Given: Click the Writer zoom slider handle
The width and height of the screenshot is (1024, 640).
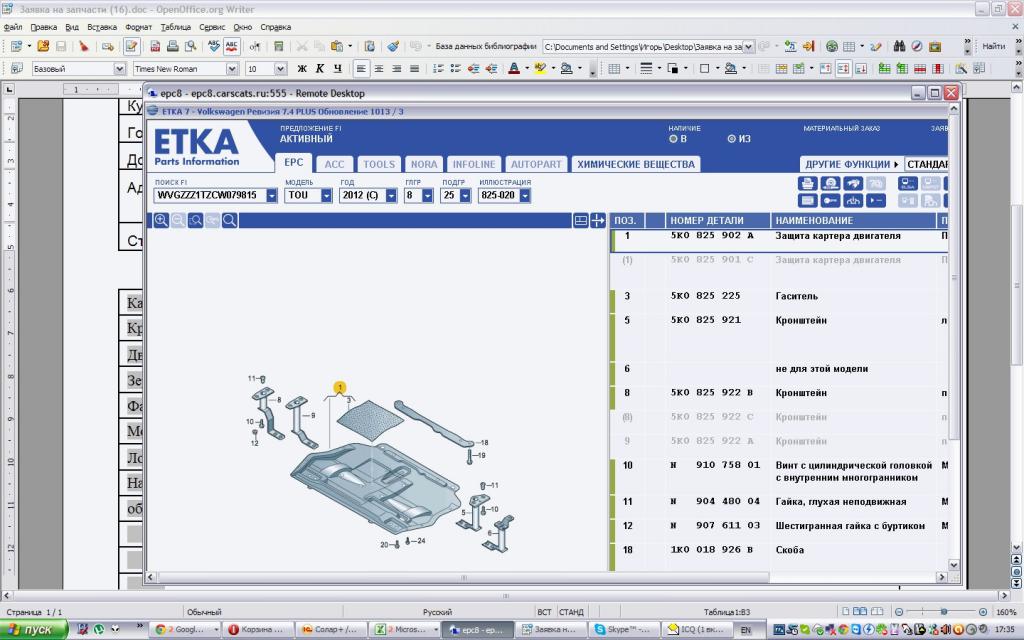Looking at the screenshot, I should pos(944,612).
